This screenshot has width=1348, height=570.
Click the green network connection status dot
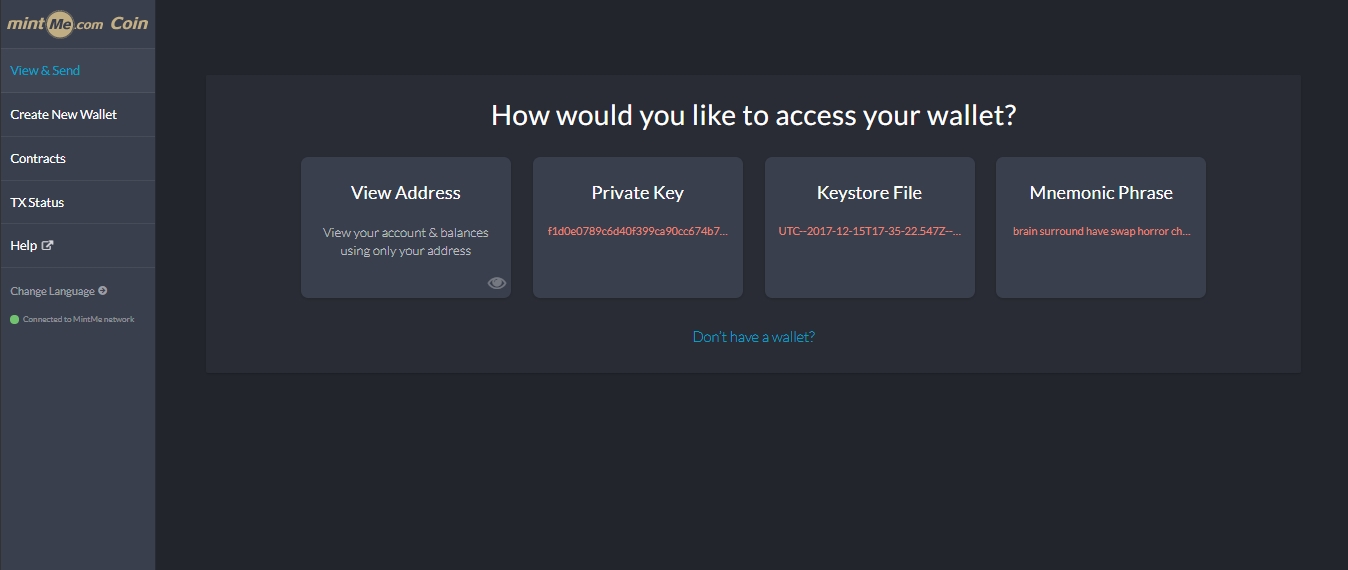(x=14, y=320)
